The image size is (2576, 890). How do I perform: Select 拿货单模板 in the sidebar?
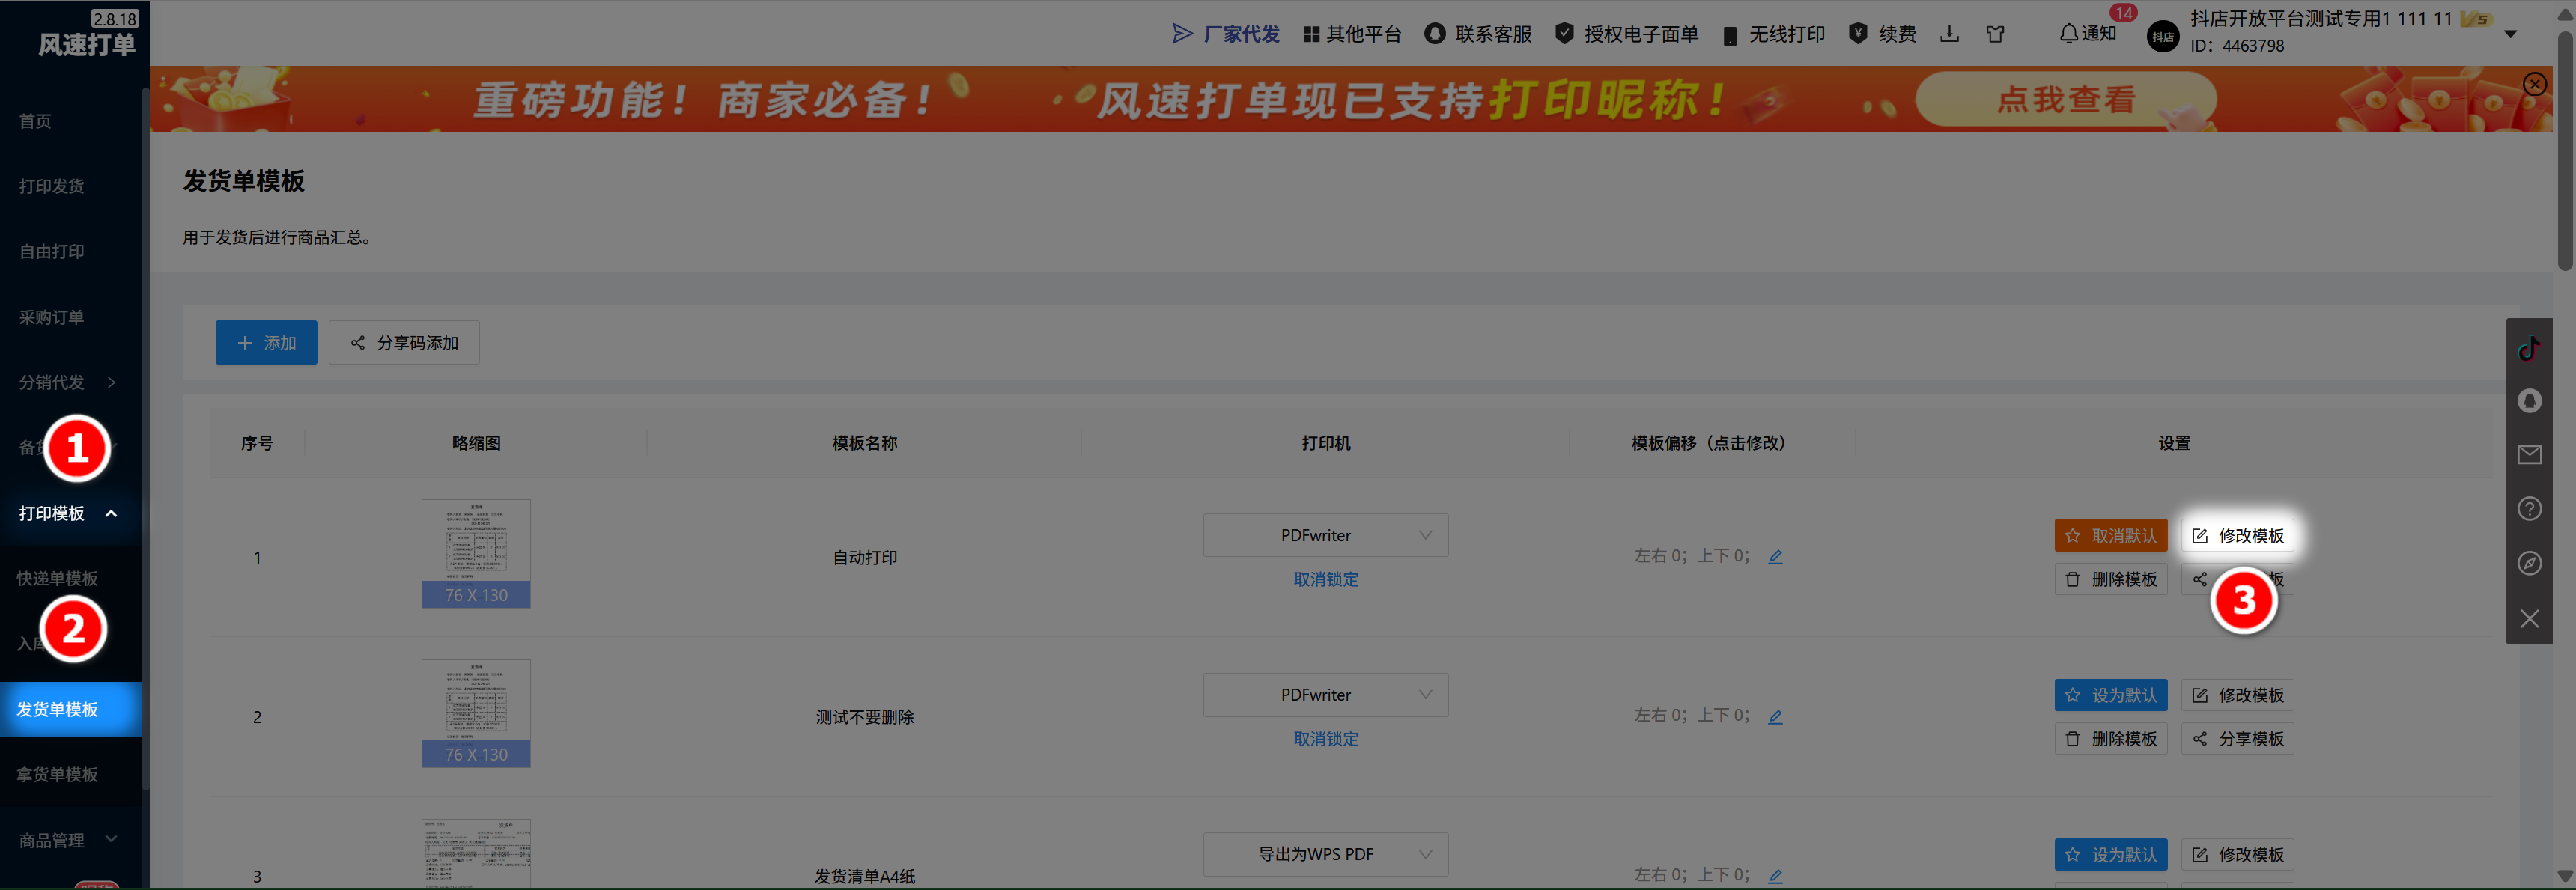click(57, 774)
